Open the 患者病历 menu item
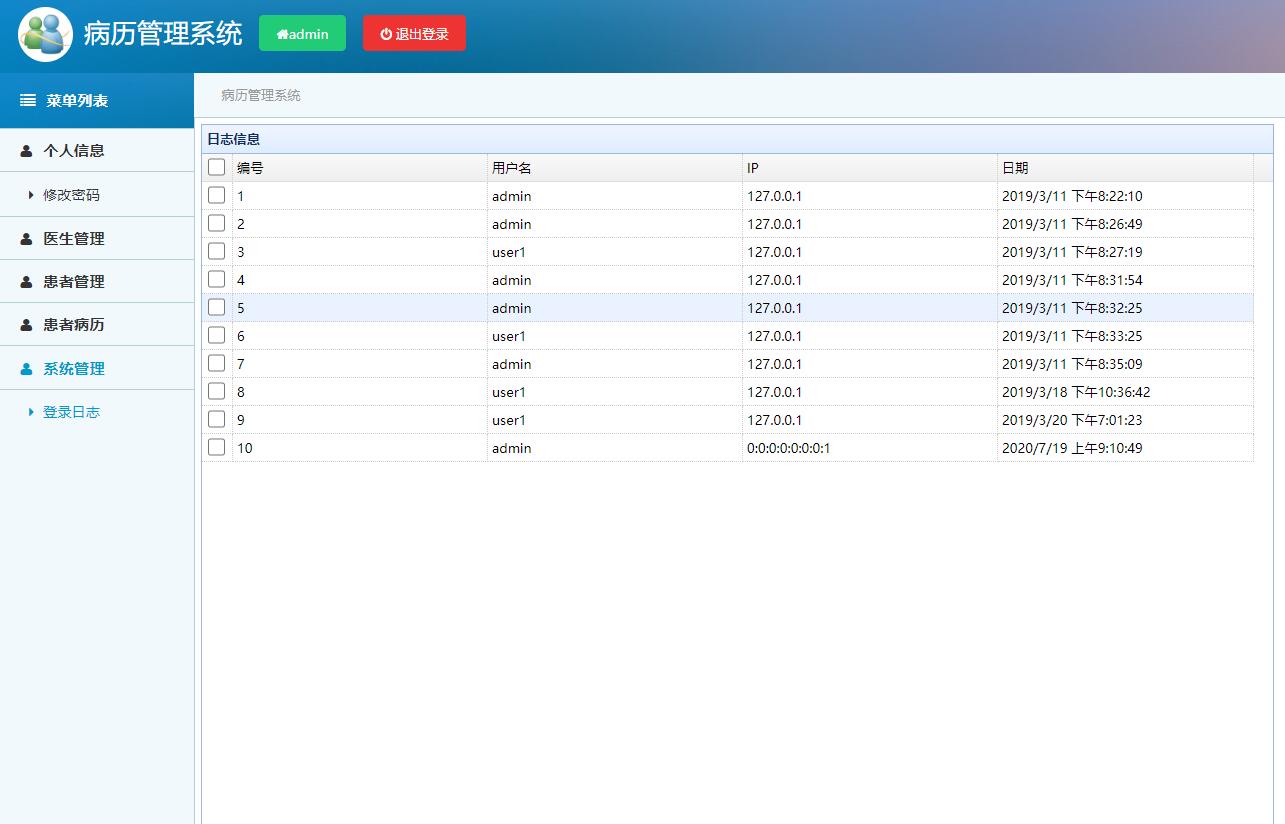Viewport: 1285px width, 824px height. [74, 325]
